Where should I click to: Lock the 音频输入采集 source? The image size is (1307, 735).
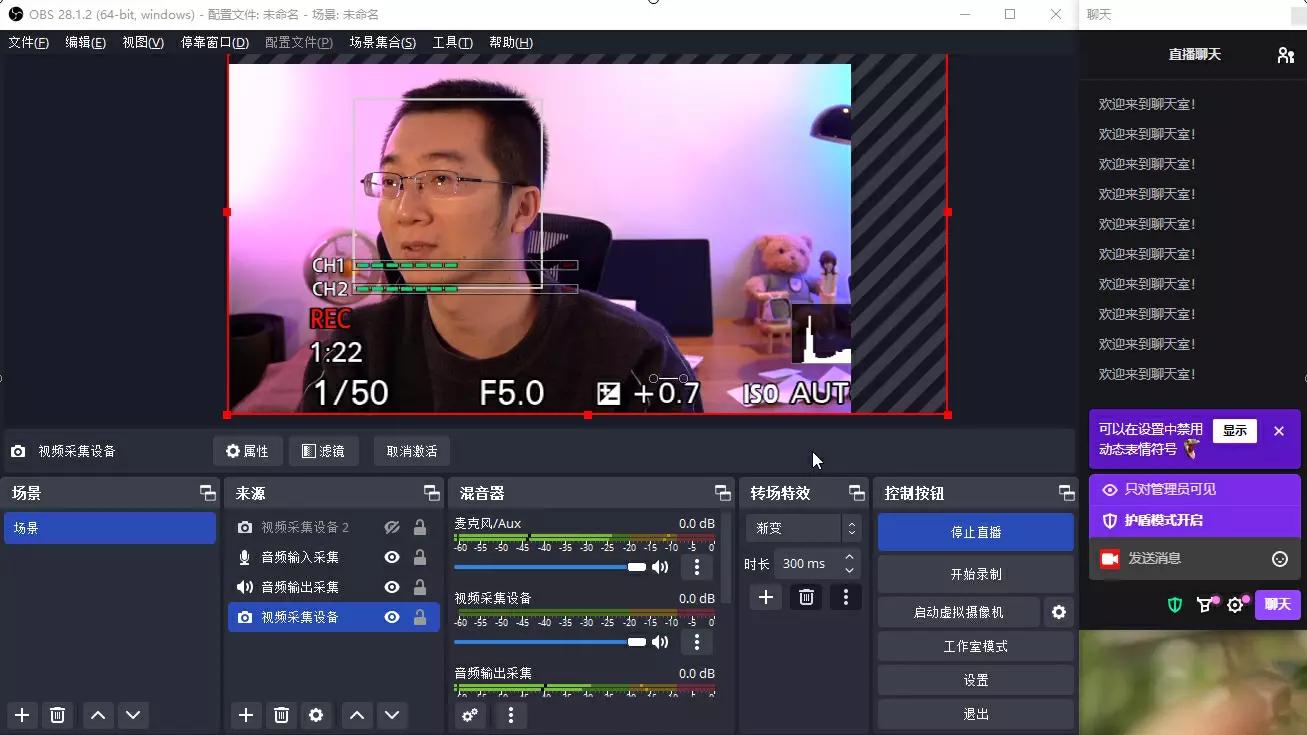click(x=419, y=557)
